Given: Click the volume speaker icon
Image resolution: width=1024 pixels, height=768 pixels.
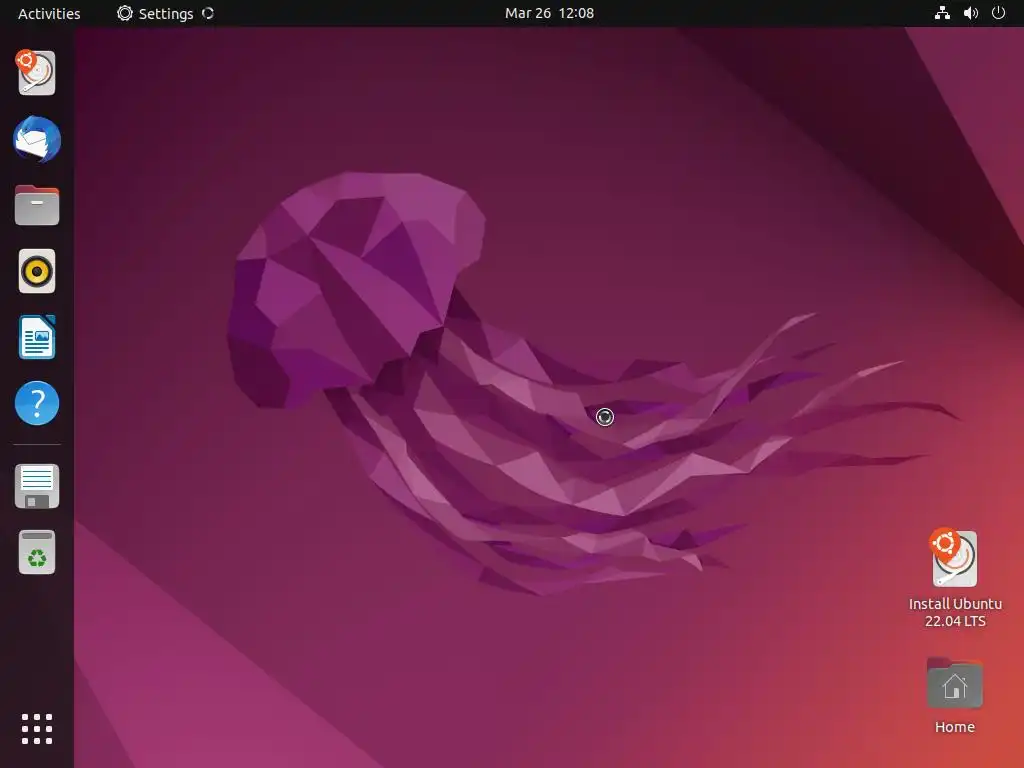Looking at the screenshot, I should 971,13.
